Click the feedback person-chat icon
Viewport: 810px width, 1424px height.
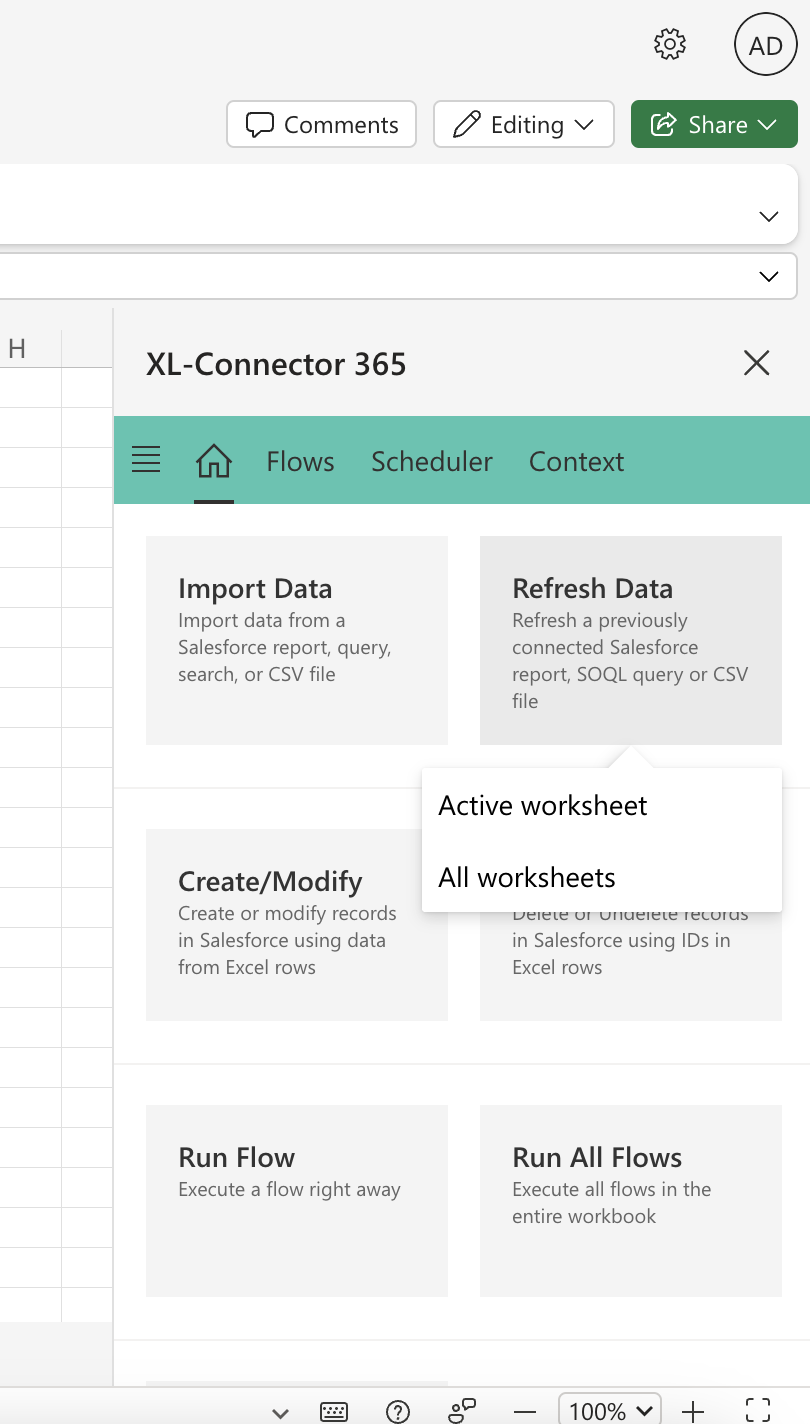[462, 1411]
